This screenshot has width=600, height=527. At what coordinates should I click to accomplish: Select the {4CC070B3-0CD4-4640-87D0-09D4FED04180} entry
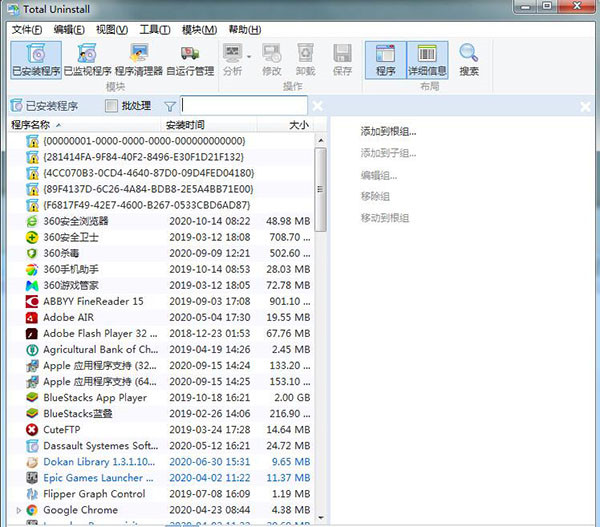pos(149,173)
